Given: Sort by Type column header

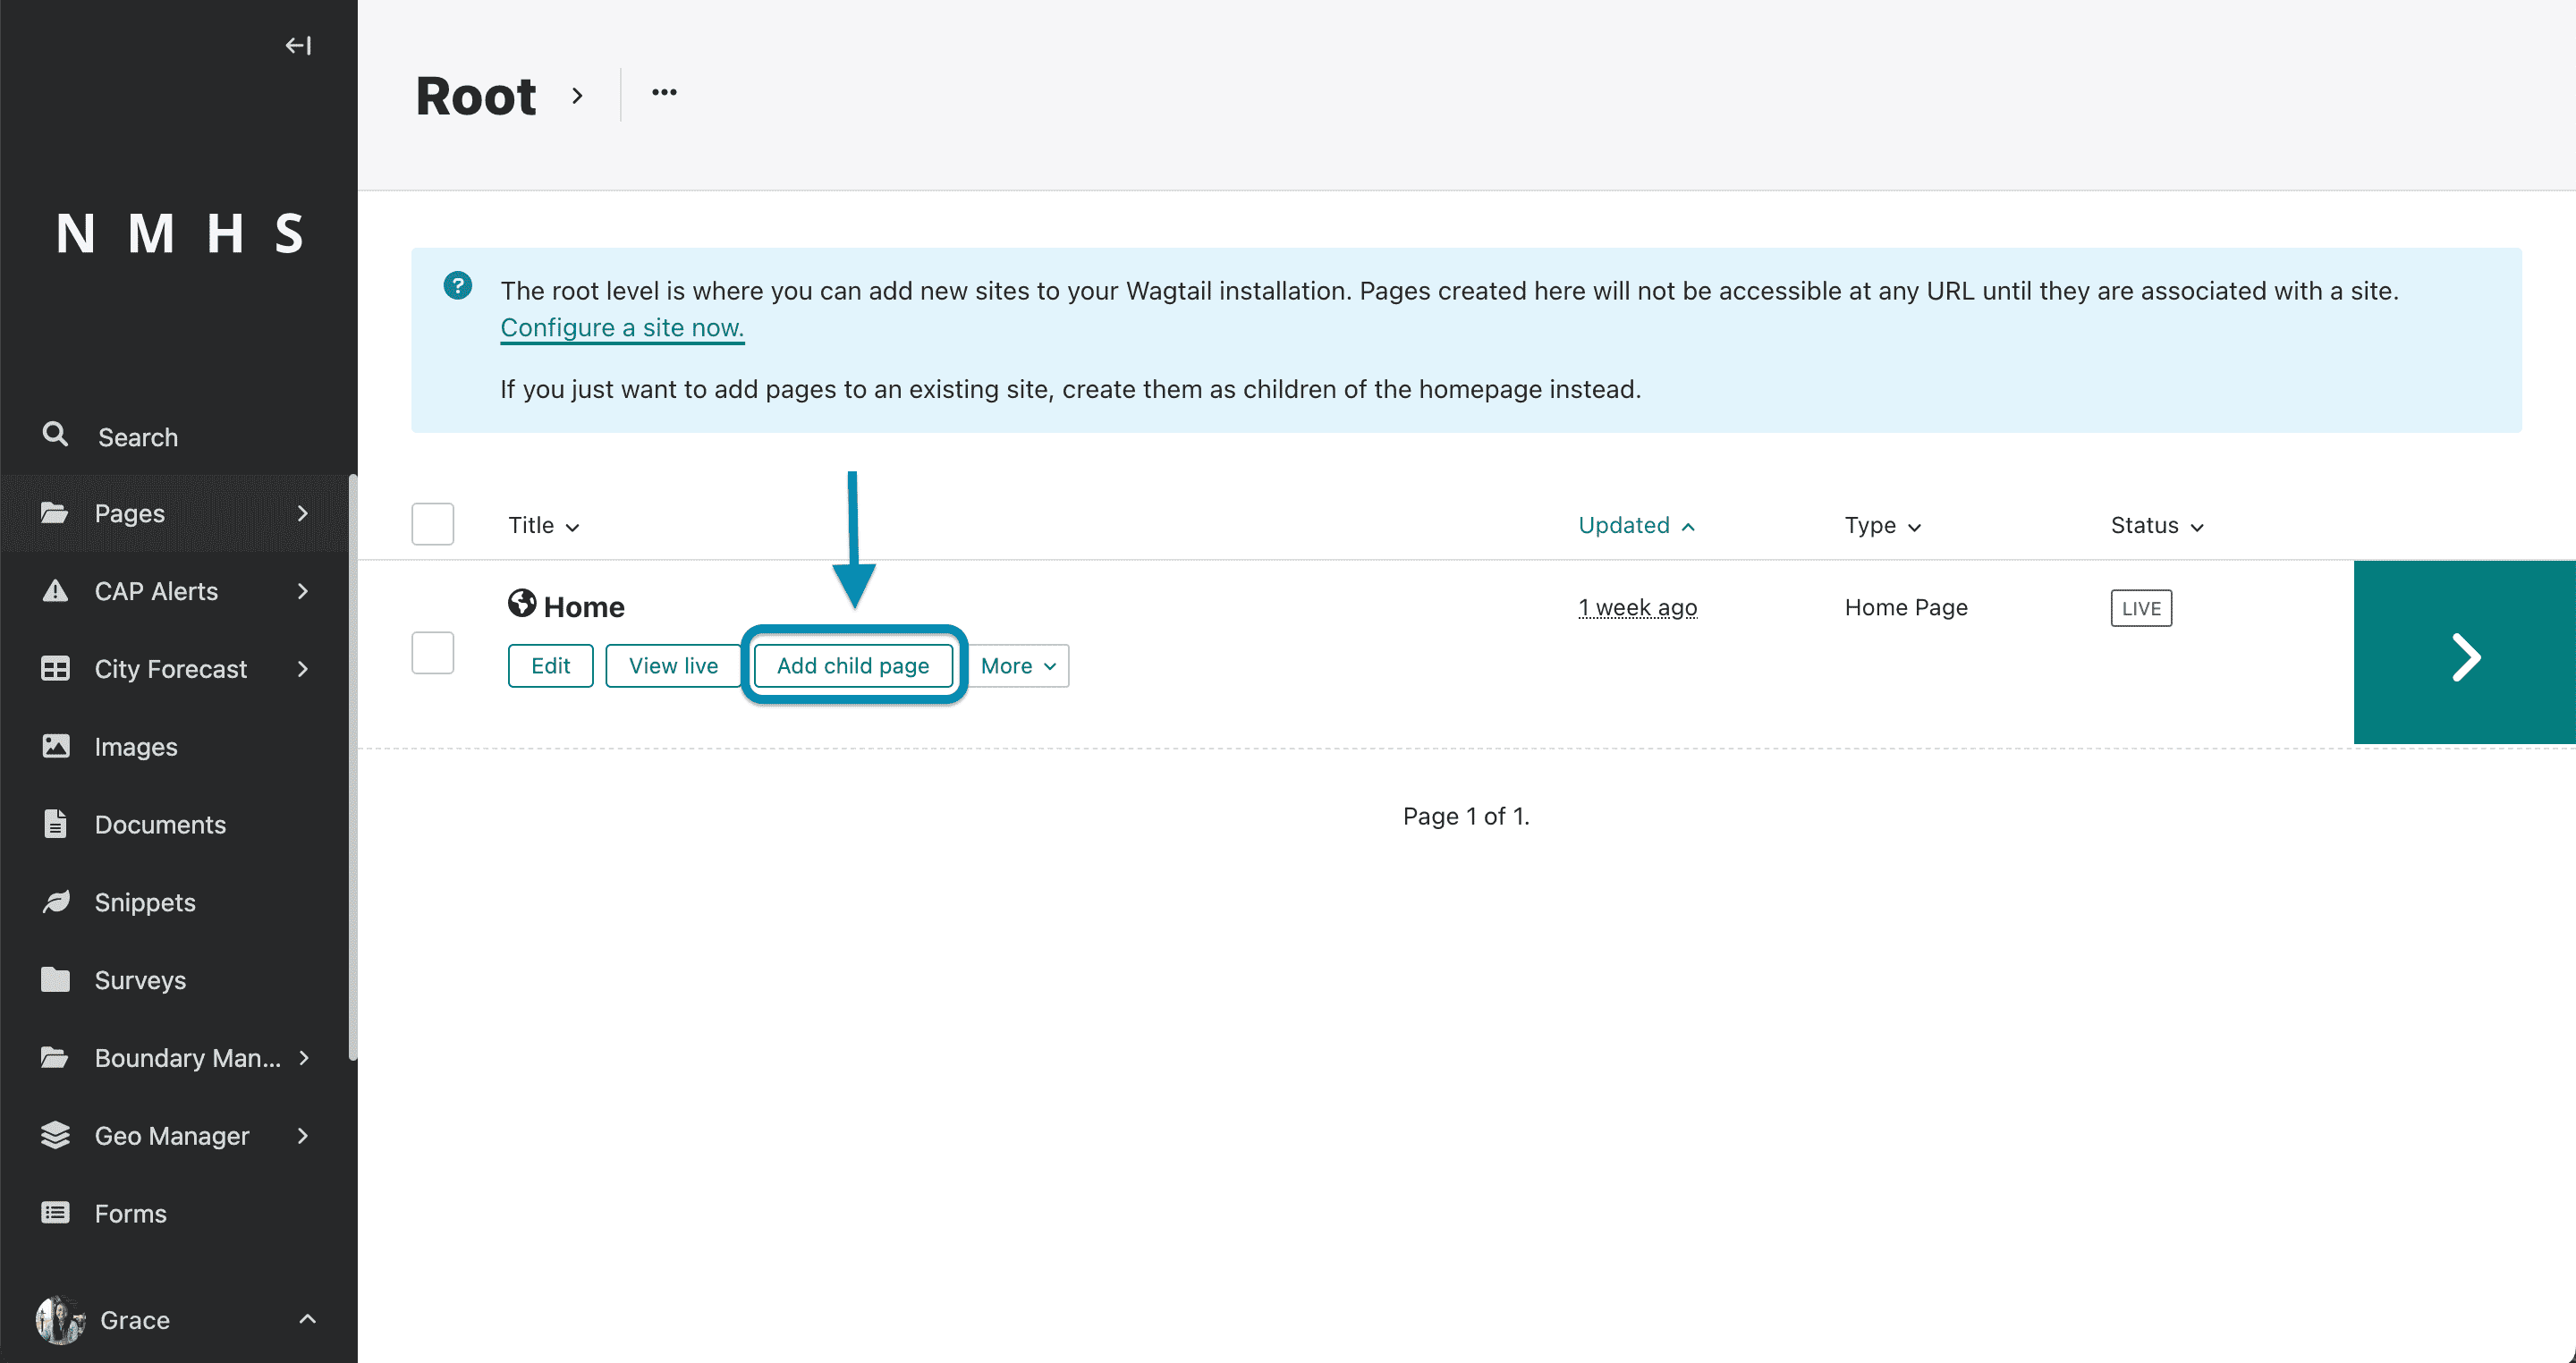Looking at the screenshot, I should point(1882,525).
